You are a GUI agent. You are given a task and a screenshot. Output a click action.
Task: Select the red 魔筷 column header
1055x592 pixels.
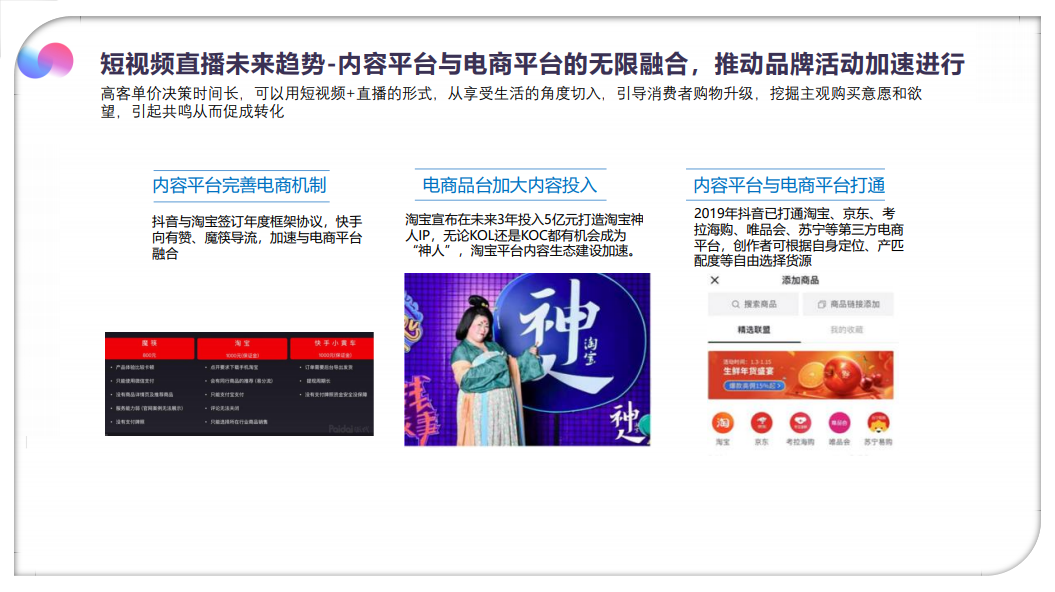point(149,348)
